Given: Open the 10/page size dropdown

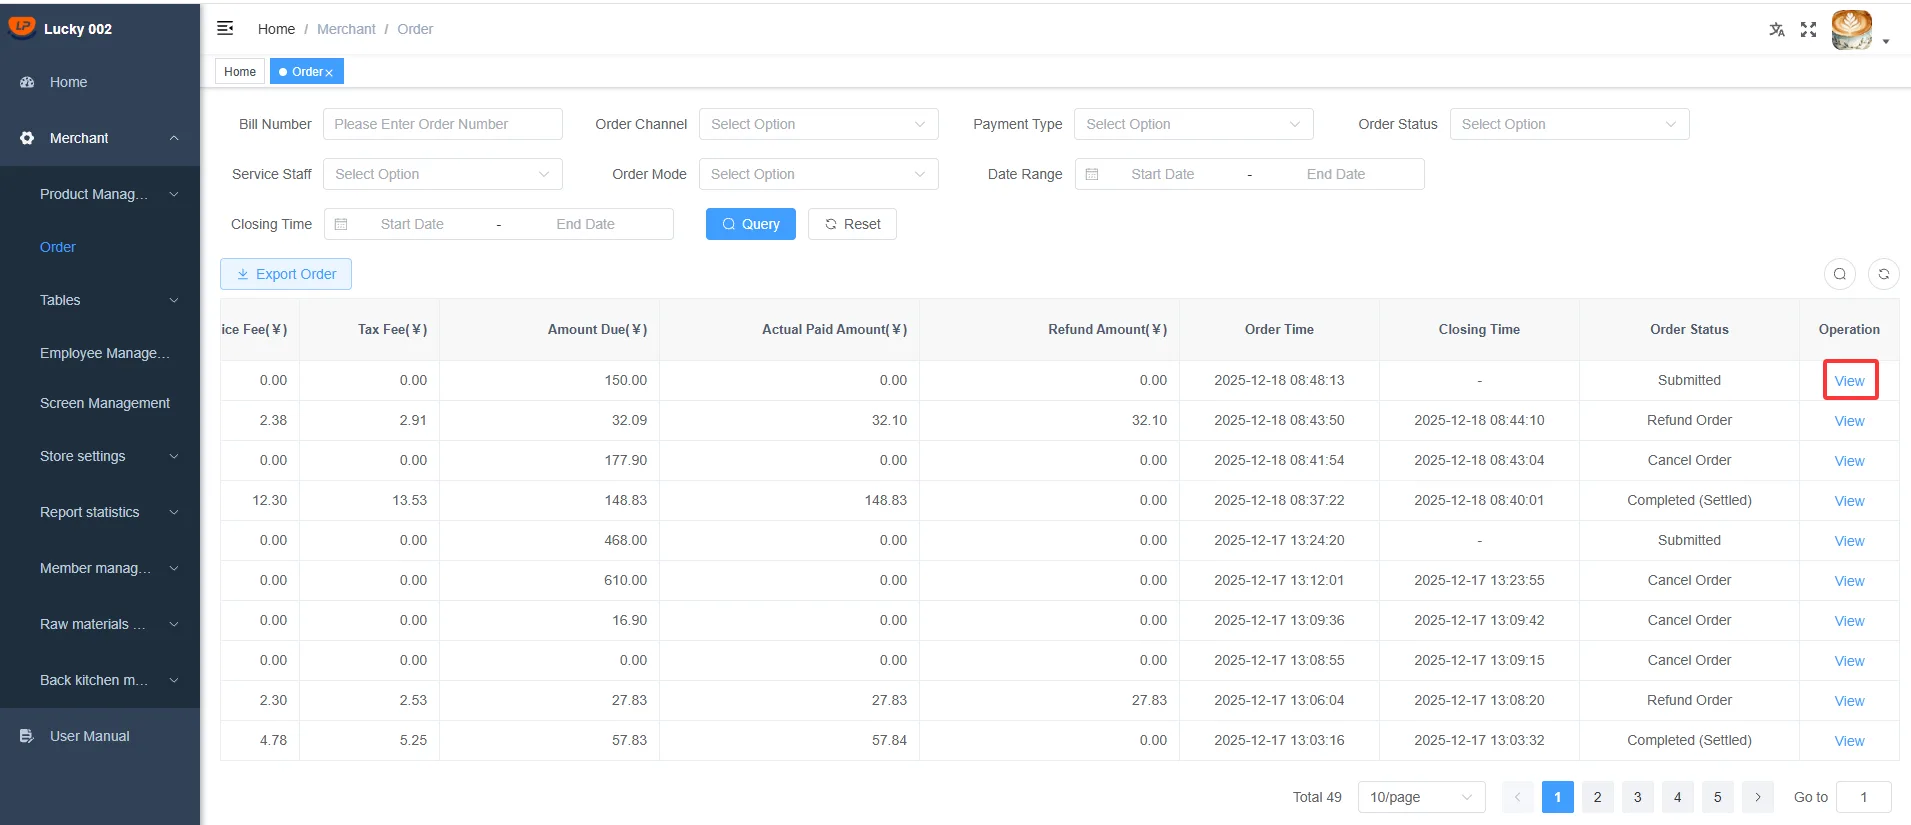Looking at the screenshot, I should pyautogui.click(x=1422, y=797).
